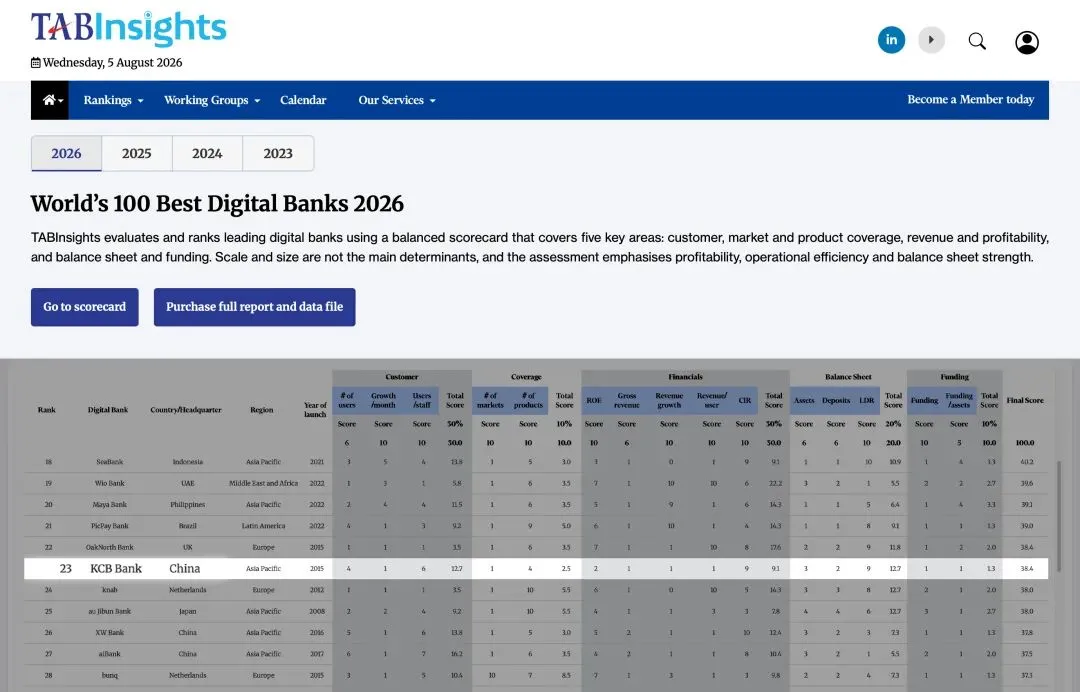Click the knab row name

110,590
